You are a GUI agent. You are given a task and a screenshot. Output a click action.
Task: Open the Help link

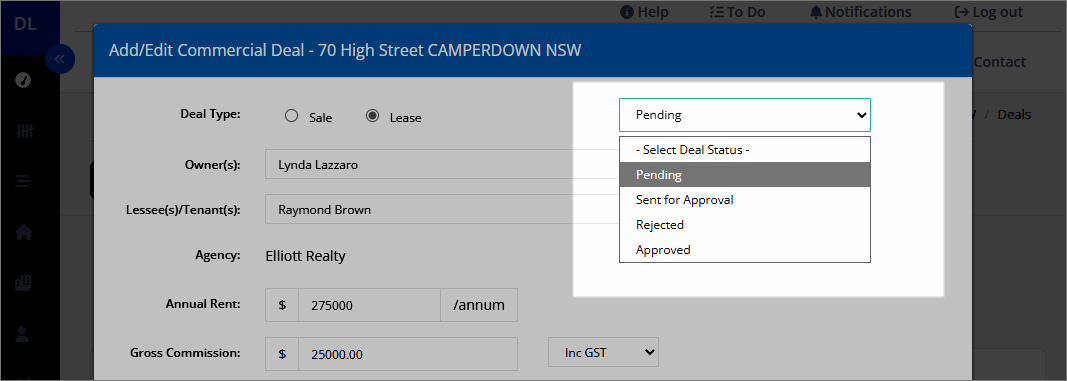coord(644,12)
